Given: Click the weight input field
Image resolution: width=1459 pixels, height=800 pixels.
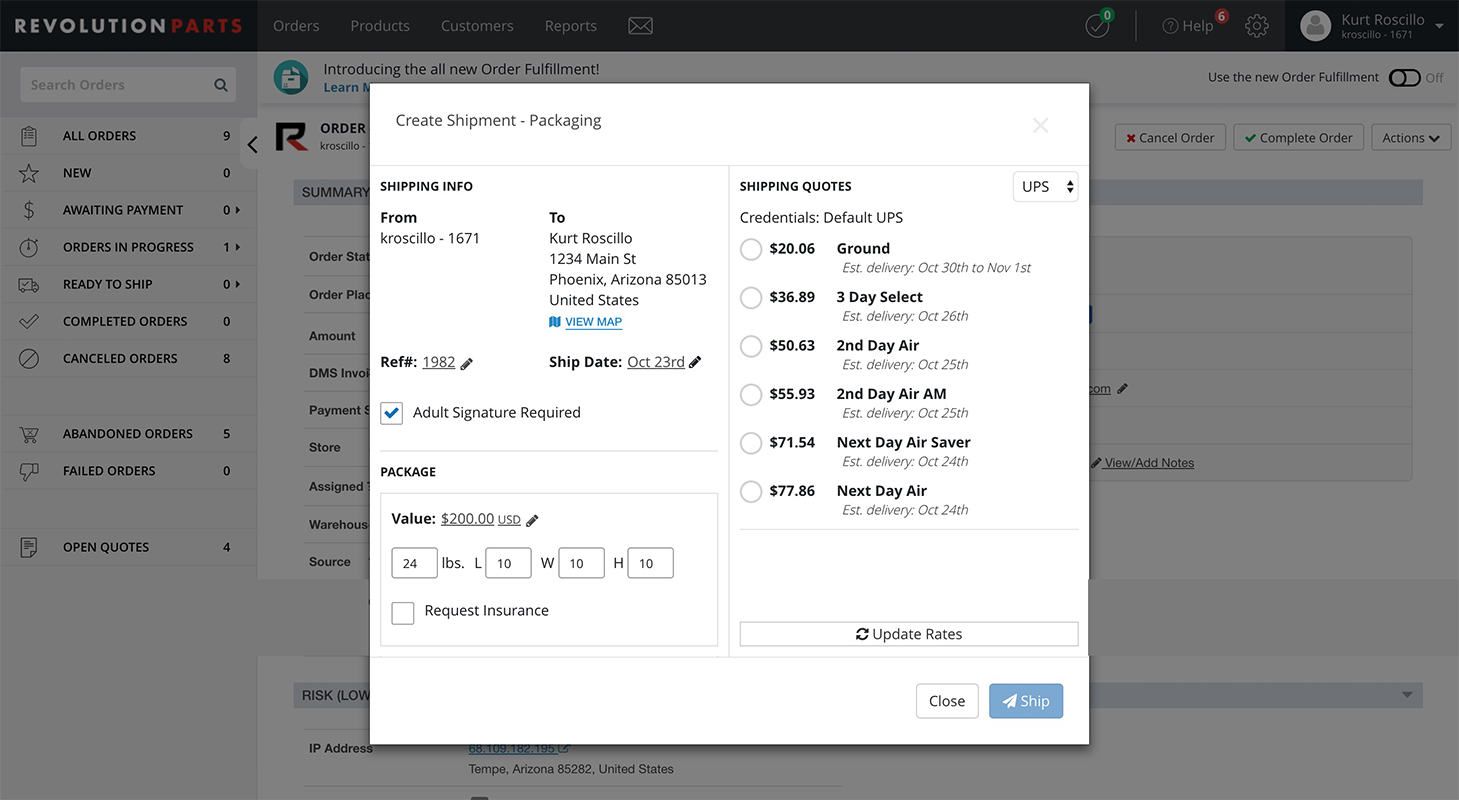Looking at the screenshot, I should coord(414,563).
